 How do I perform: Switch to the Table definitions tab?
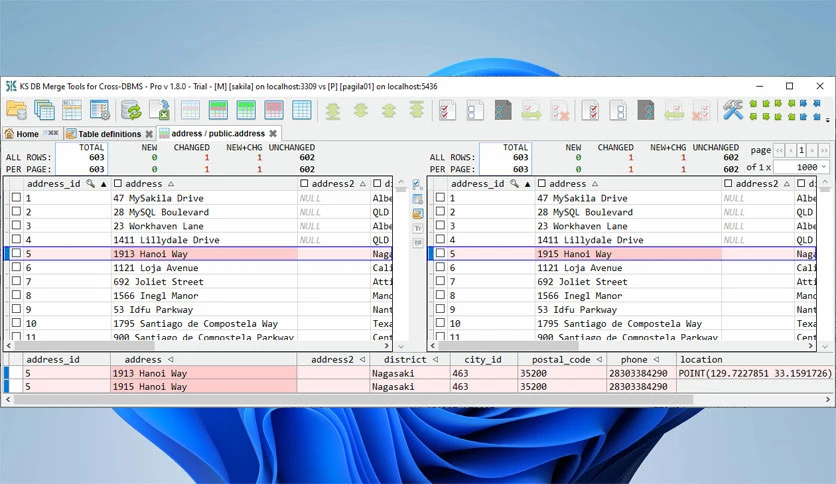(x=109, y=134)
